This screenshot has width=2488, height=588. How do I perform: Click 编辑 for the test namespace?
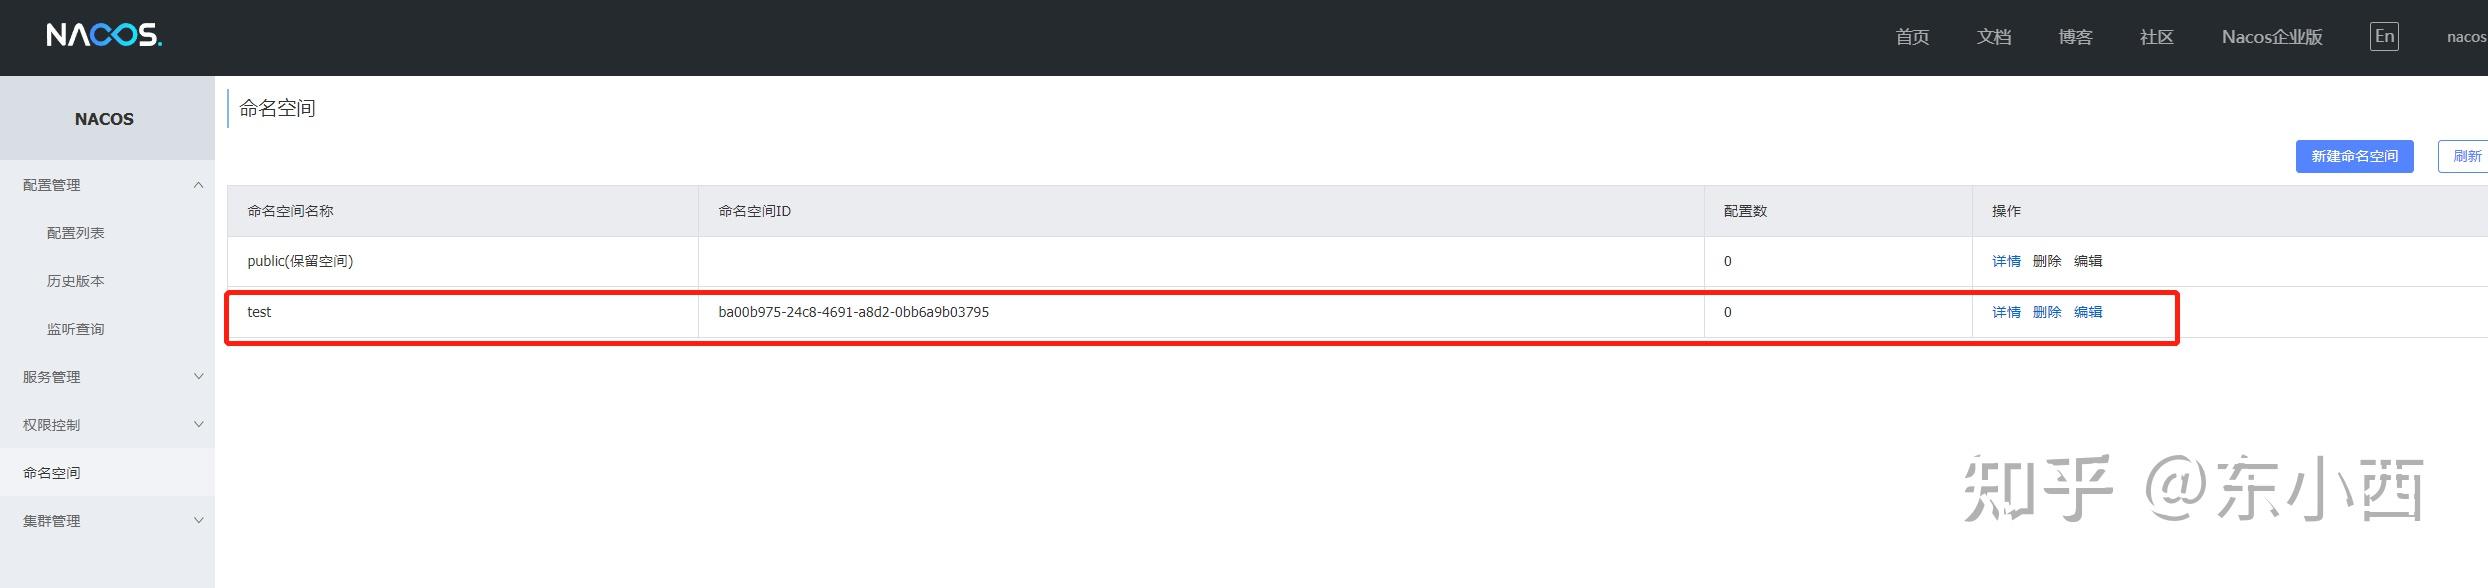tap(2088, 312)
